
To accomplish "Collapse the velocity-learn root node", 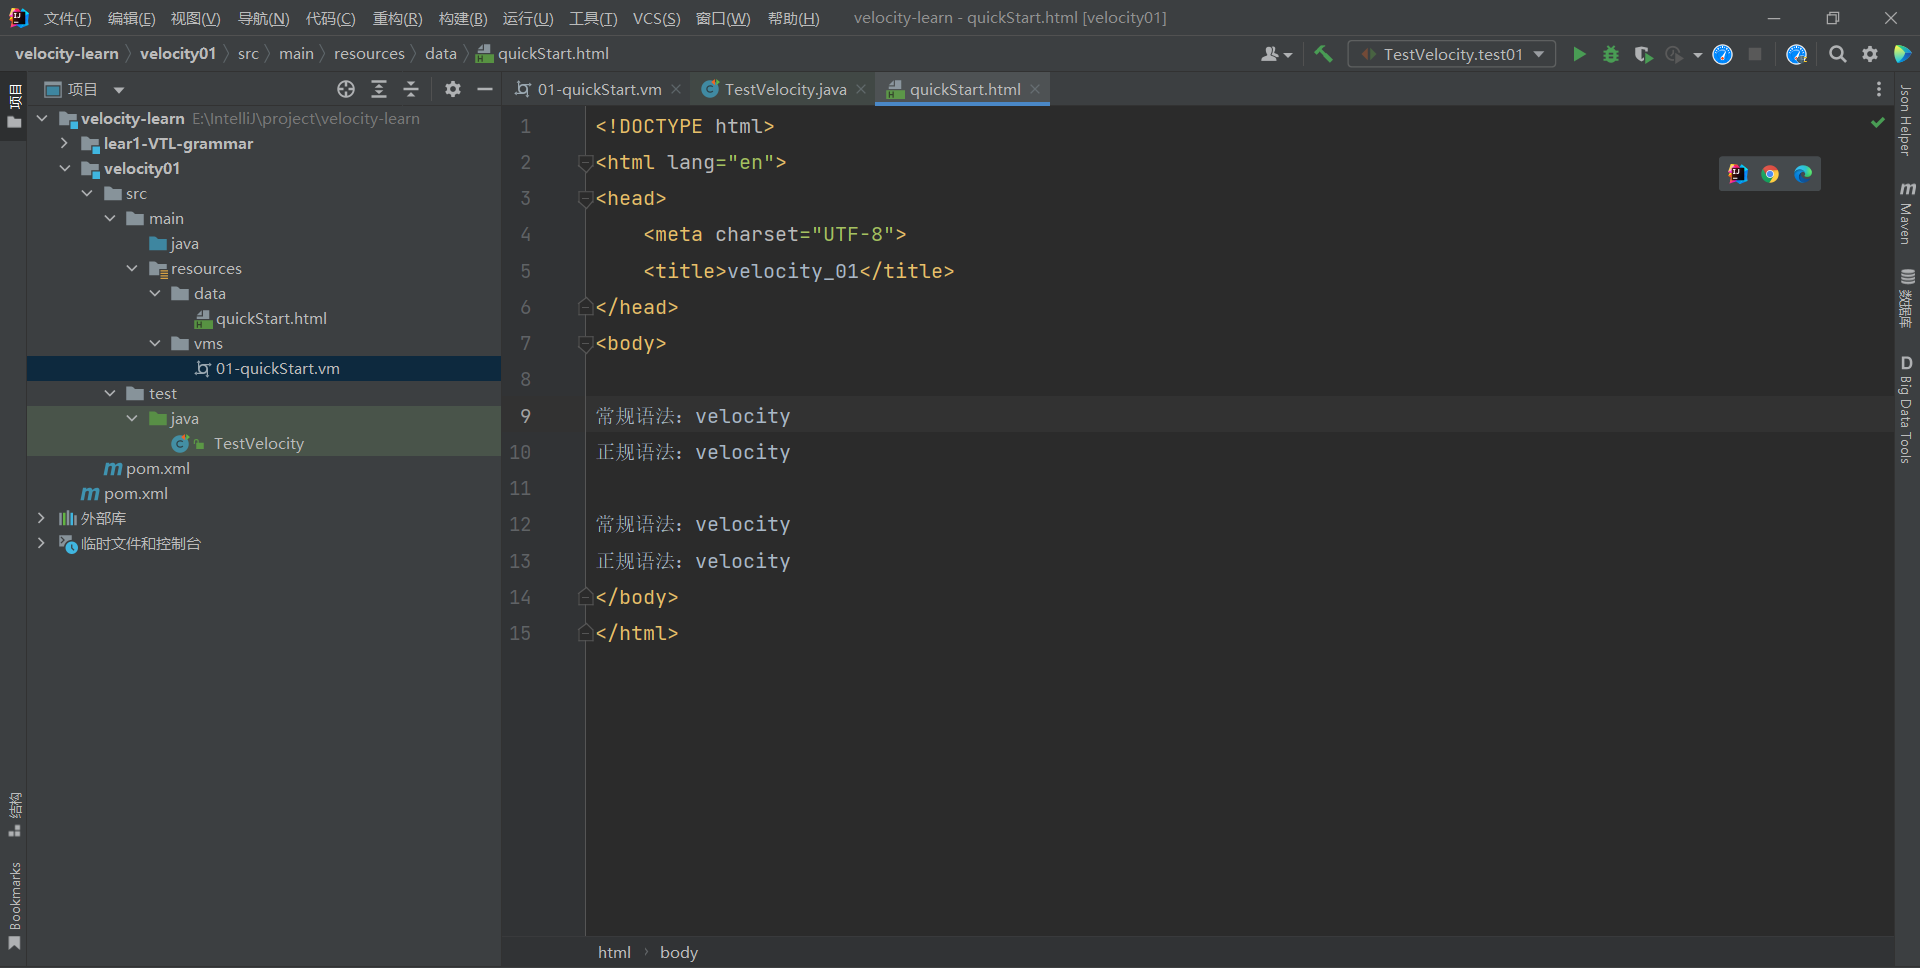I will 42,118.
